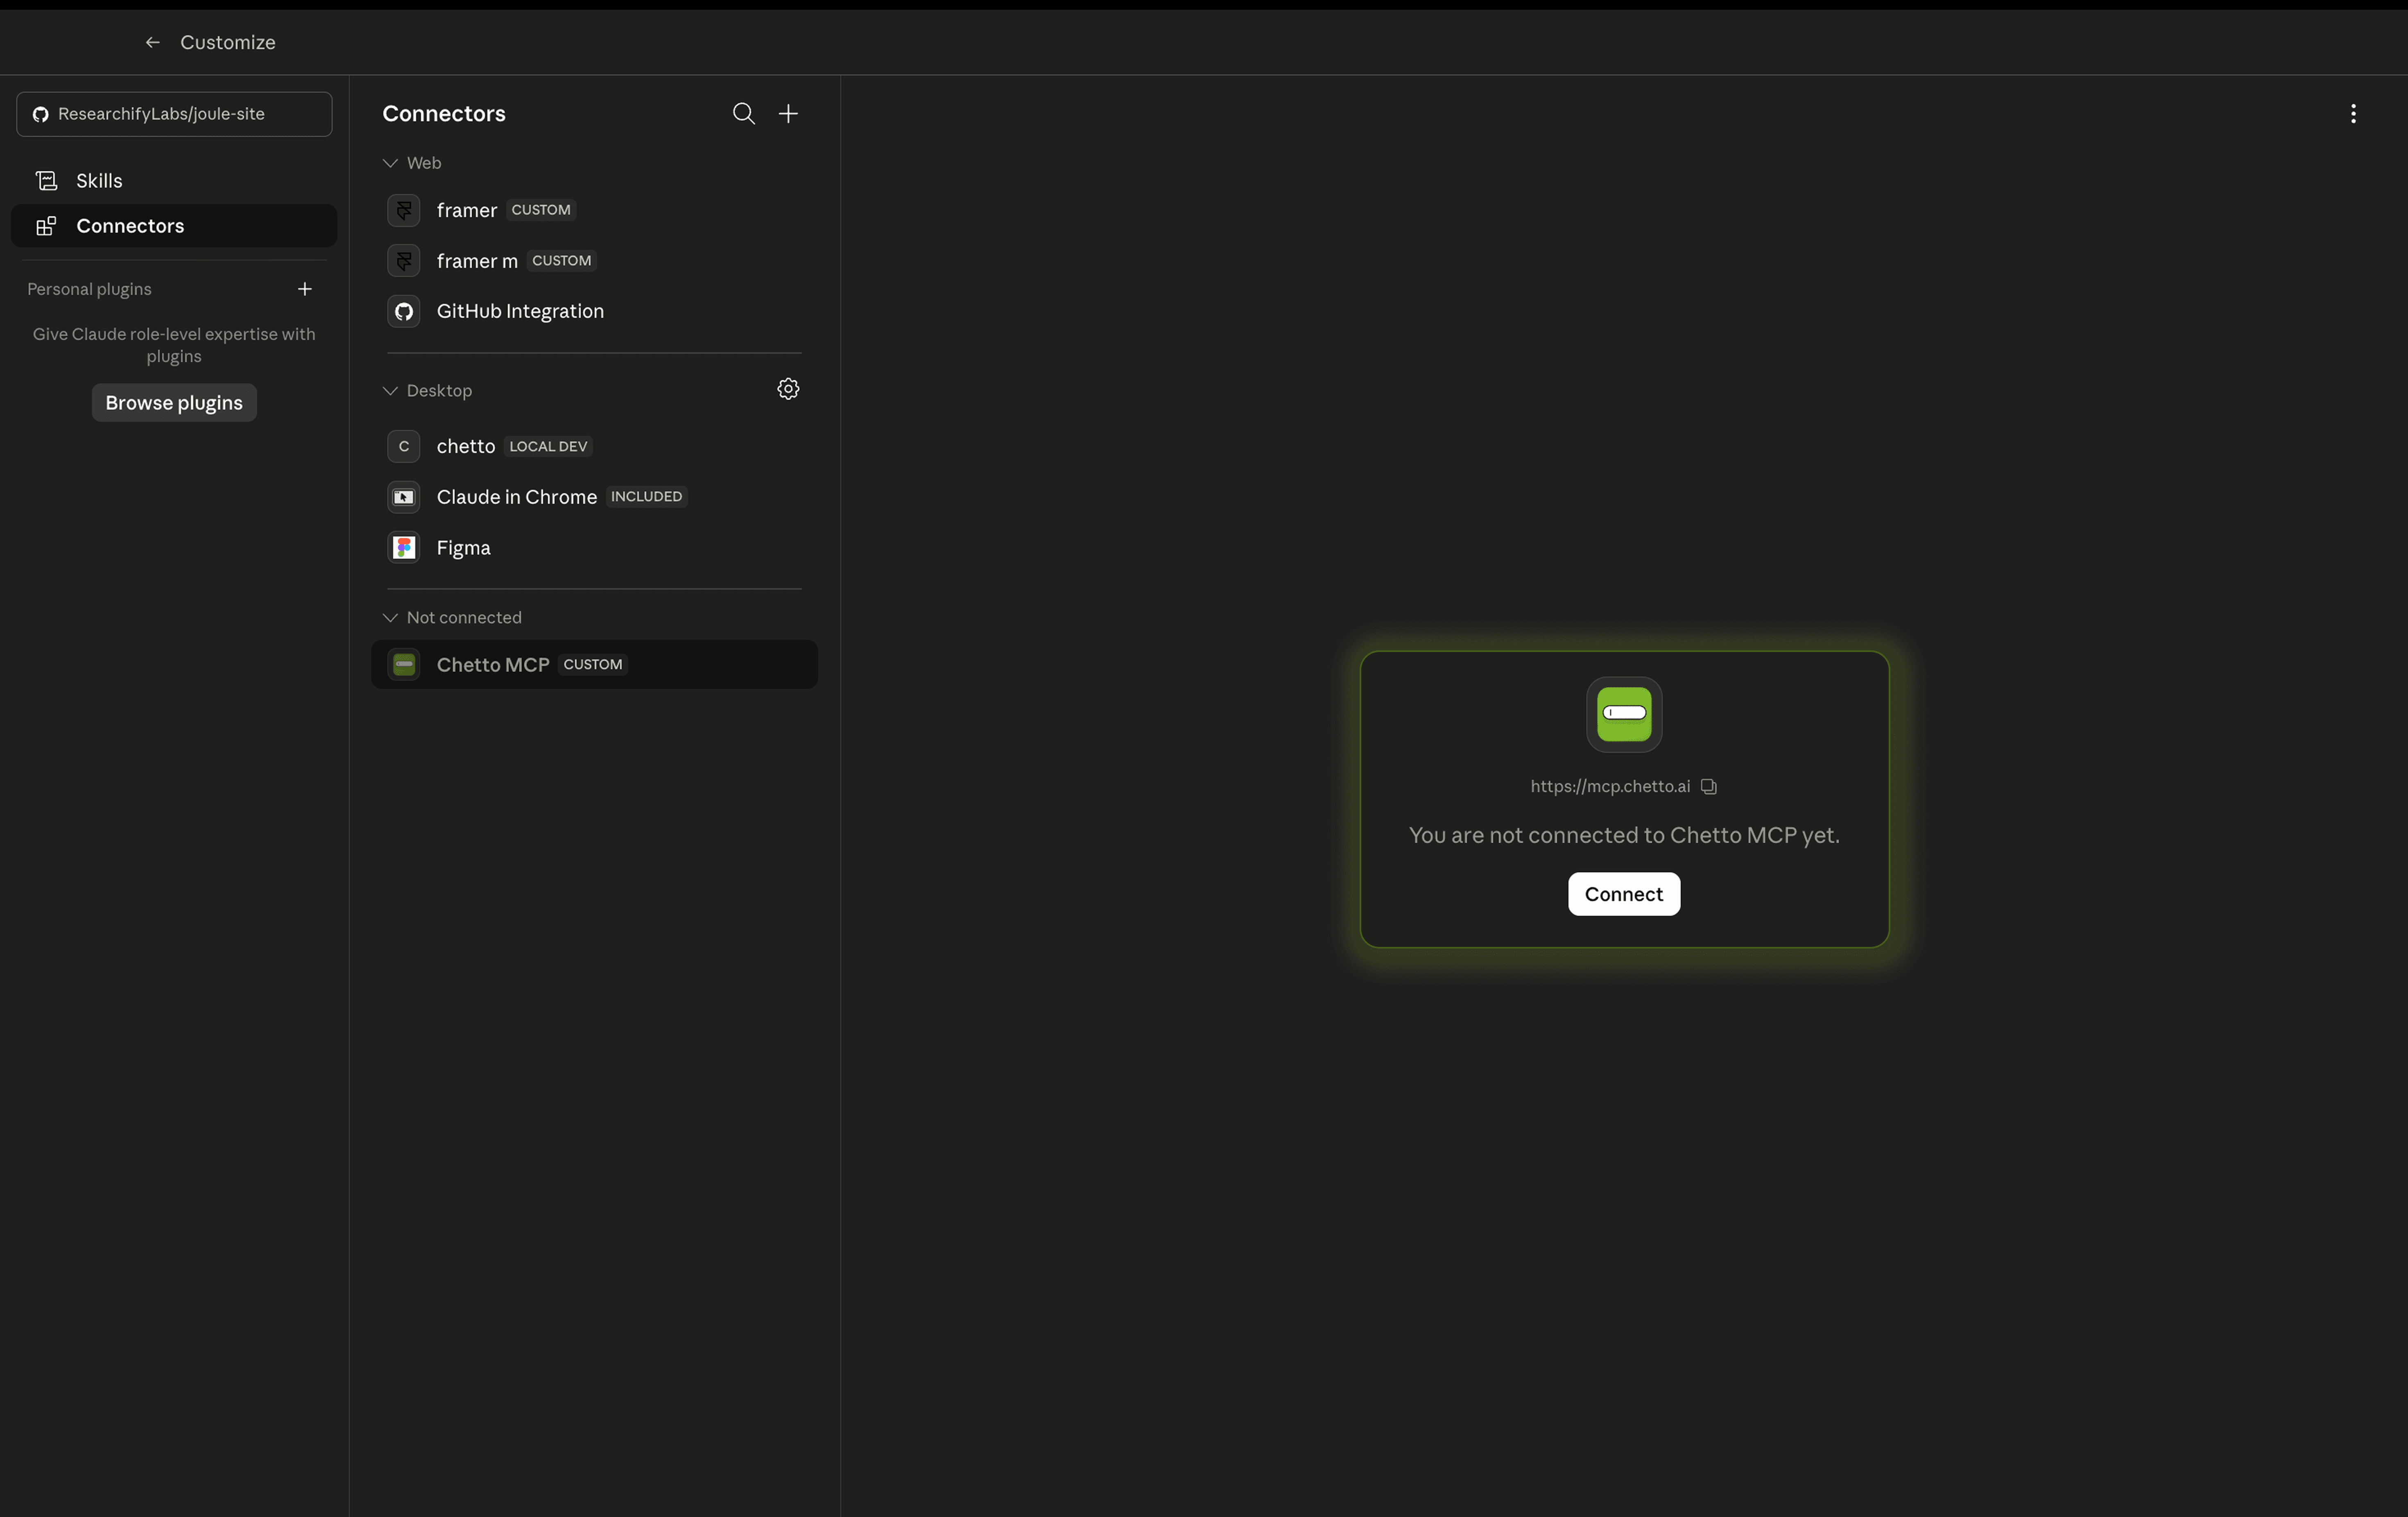Viewport: 2408px width, 1517px height.
Task: Click the Connectors panel heading
Action: click(x=444, y=114)
